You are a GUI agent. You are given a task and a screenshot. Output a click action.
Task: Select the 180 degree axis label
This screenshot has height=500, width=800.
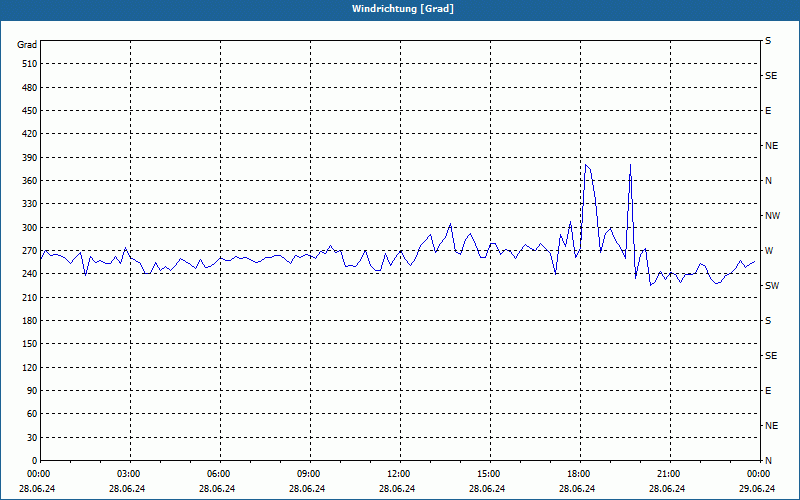pyautogui.click(x=30, y=321)
